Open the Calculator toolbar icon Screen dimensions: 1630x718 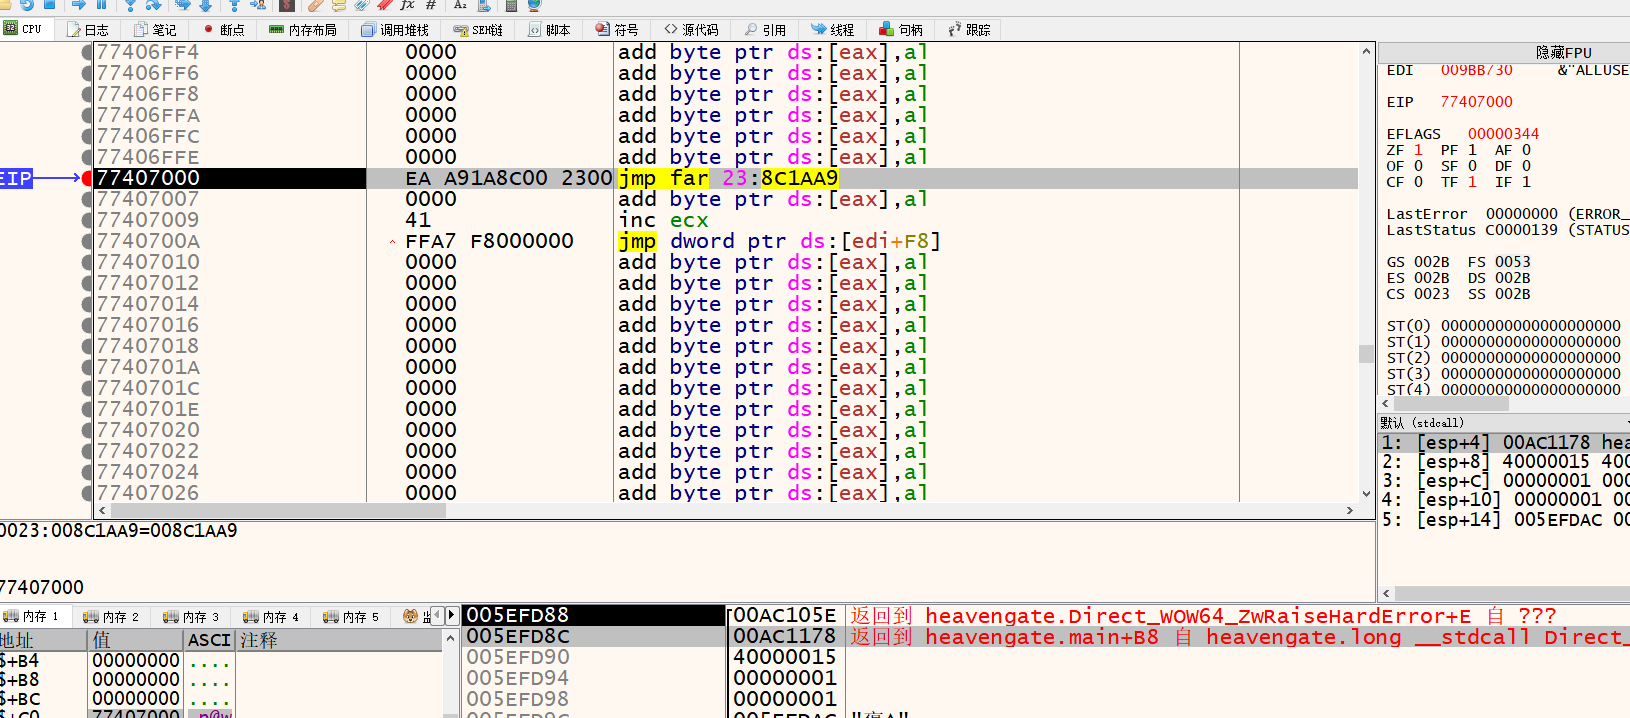[x=511, y=5]
